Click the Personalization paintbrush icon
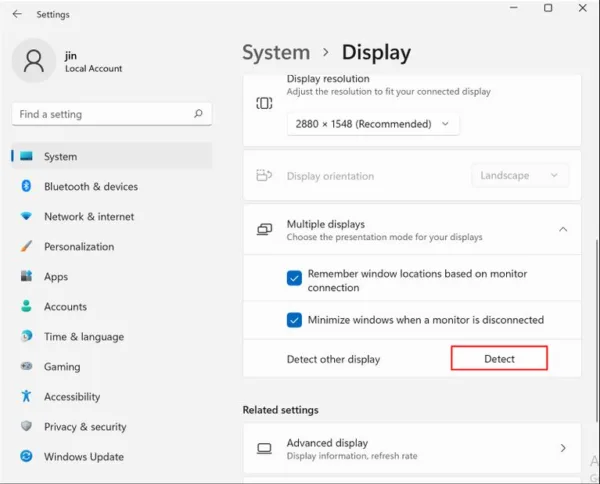 pos(26,246)
